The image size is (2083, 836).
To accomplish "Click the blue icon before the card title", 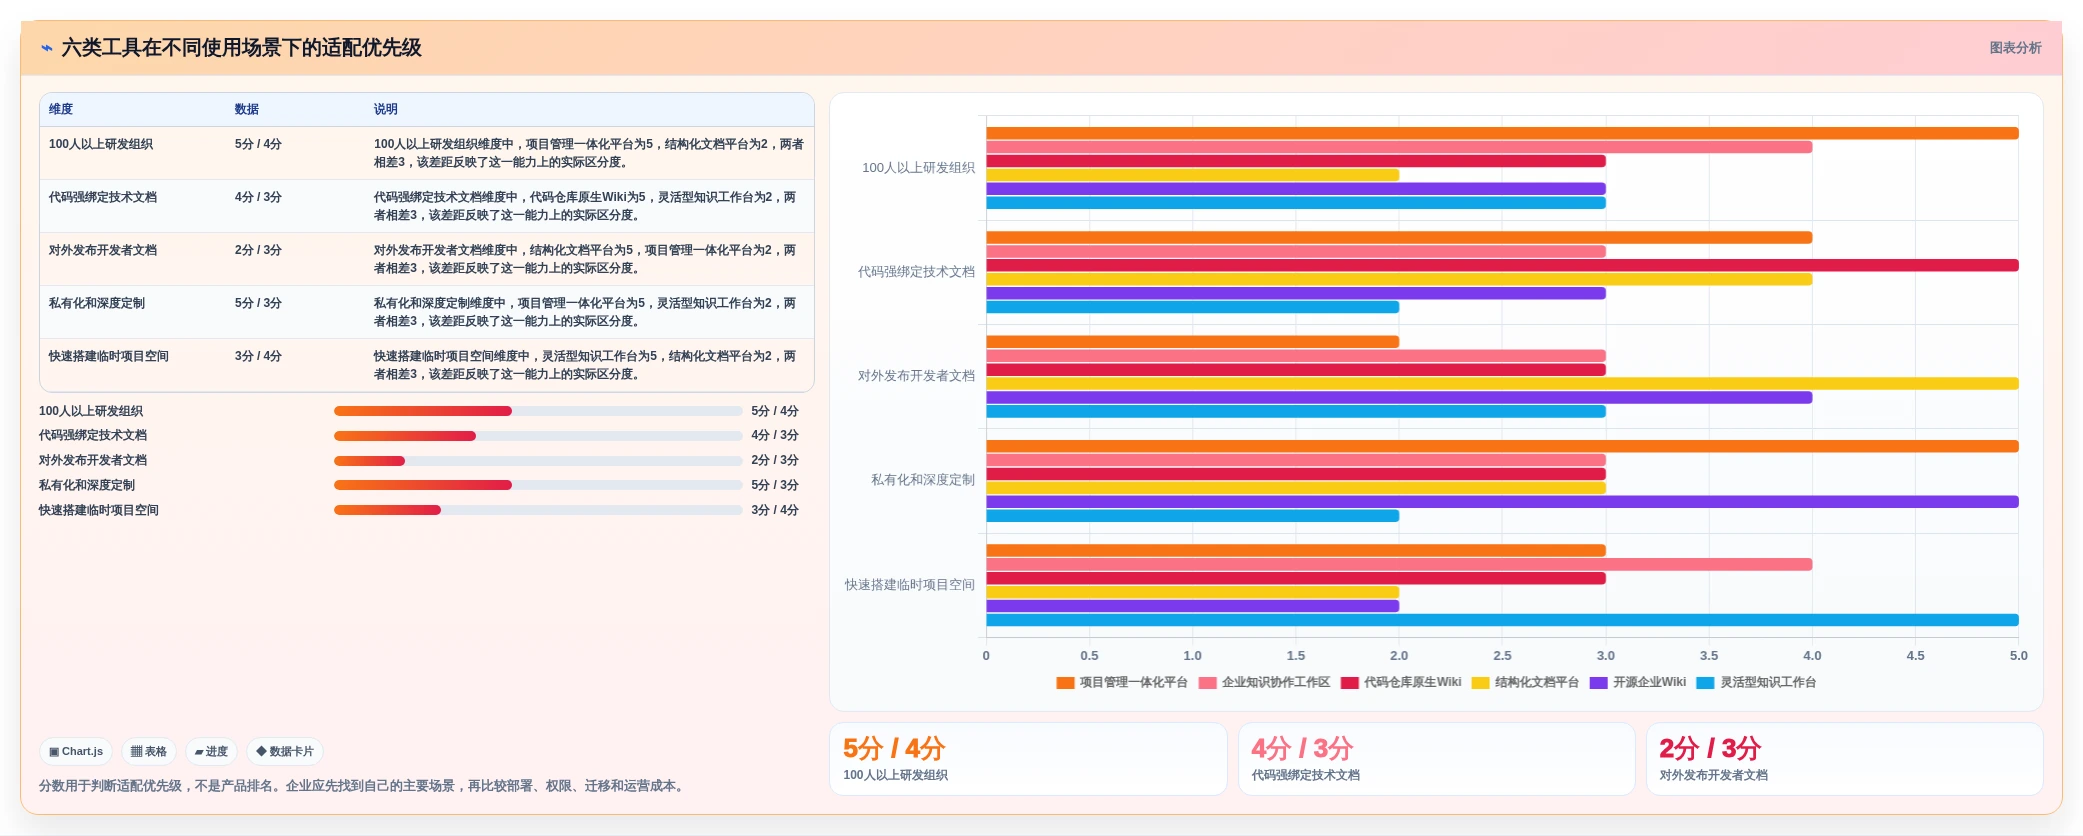I will coord(47,48).
